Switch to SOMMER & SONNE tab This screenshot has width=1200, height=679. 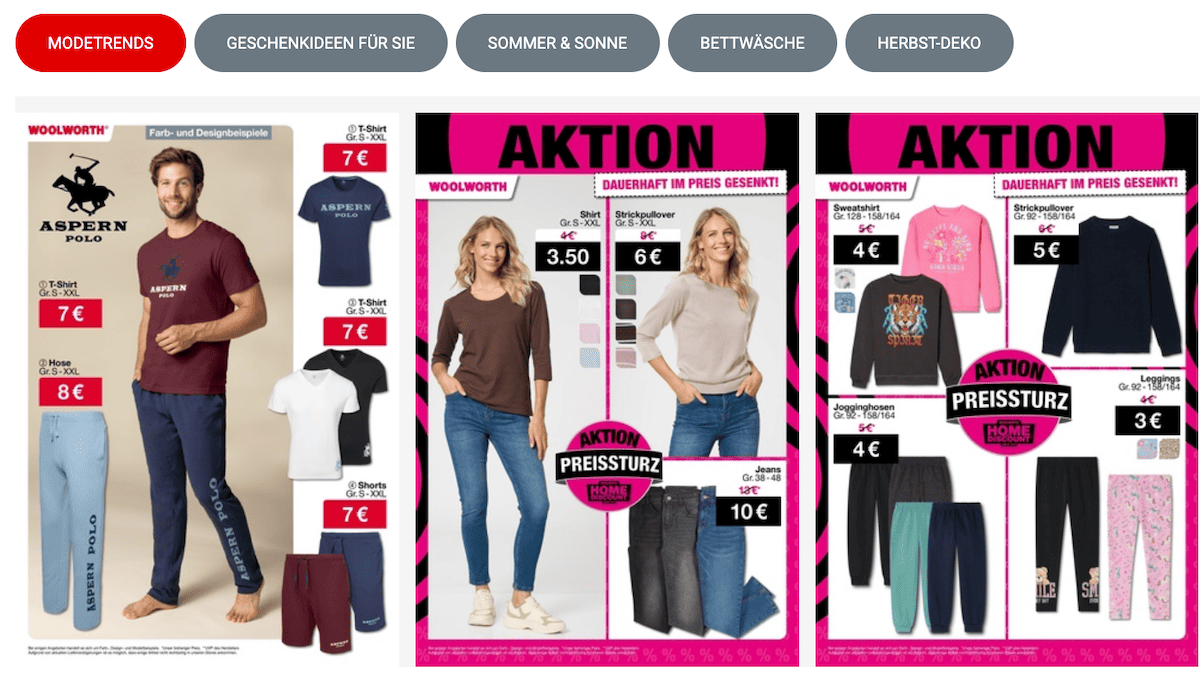tap(557, 43)
